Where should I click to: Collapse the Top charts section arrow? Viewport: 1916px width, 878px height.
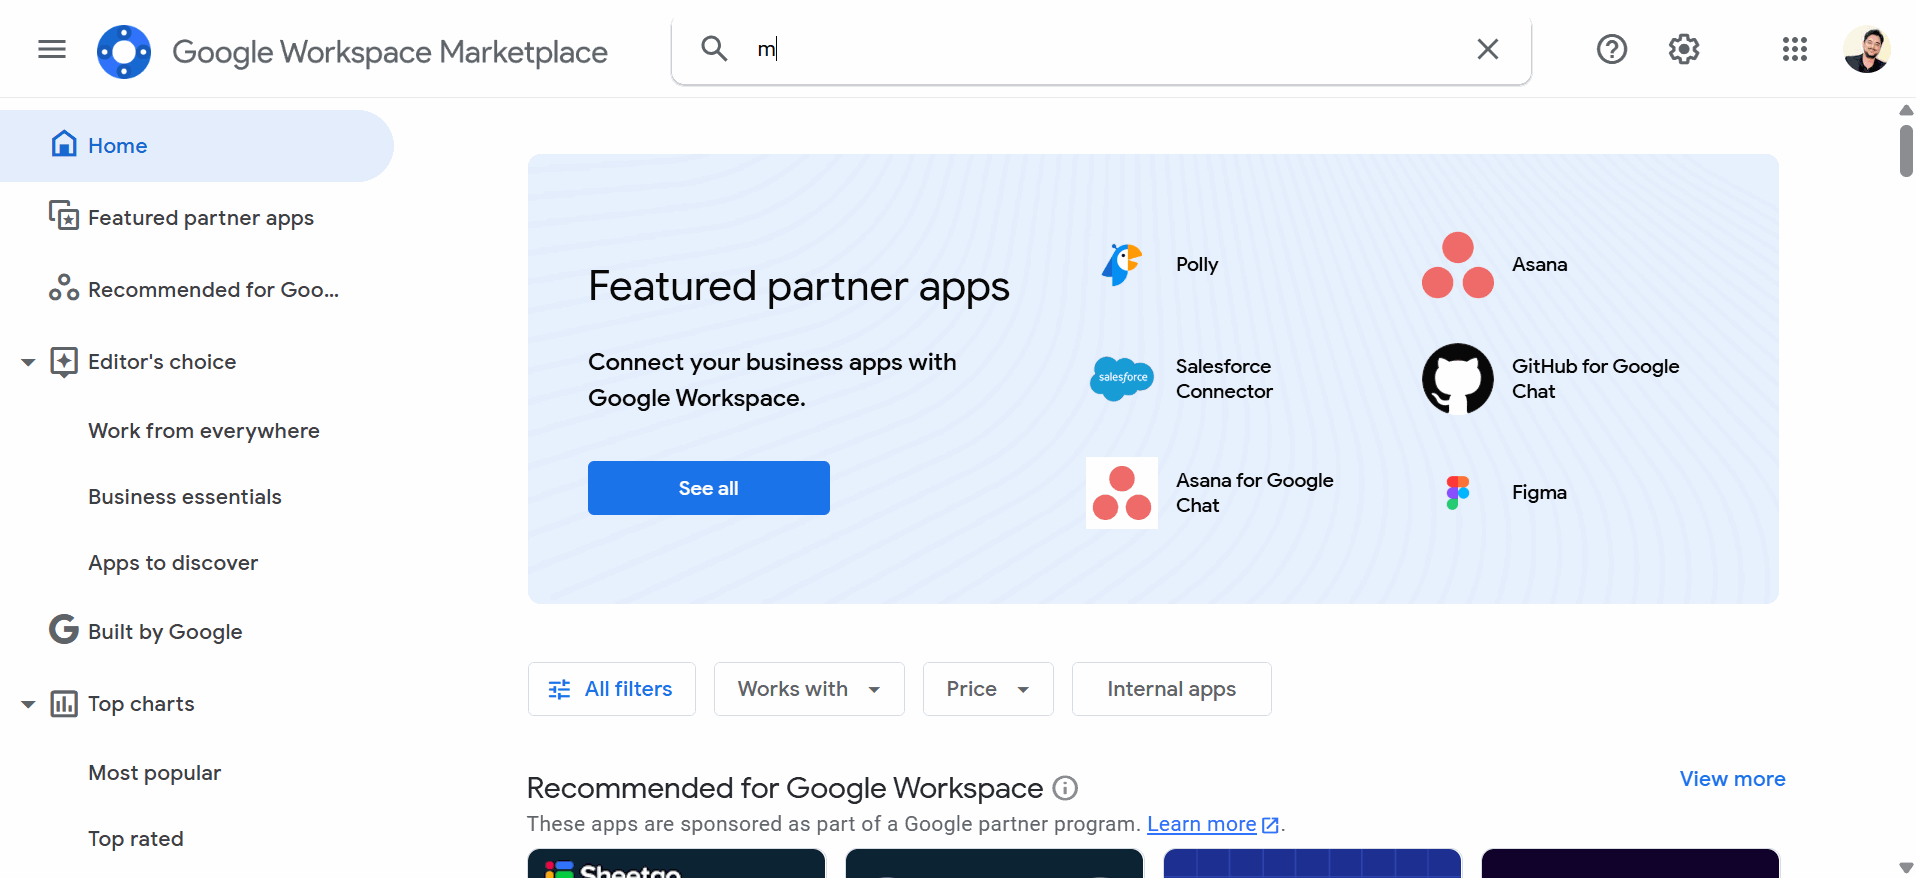pyautogui.click(x=28, y=704)
